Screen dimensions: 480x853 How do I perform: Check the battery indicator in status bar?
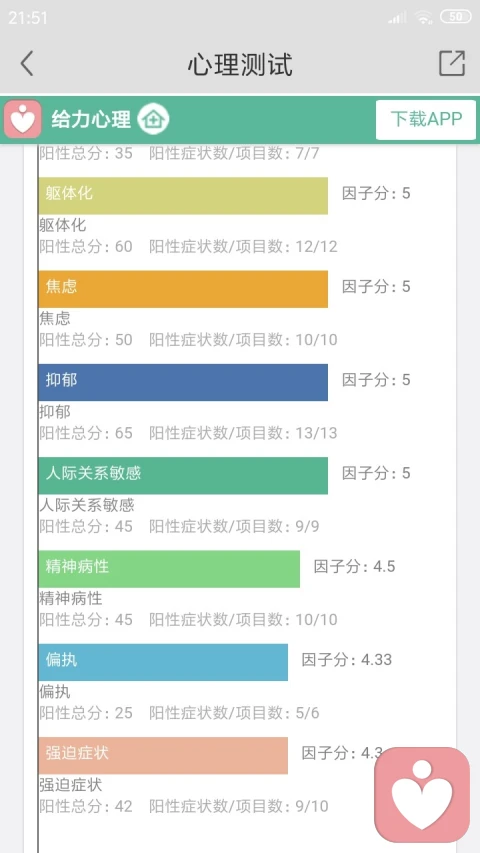(456, 17)
